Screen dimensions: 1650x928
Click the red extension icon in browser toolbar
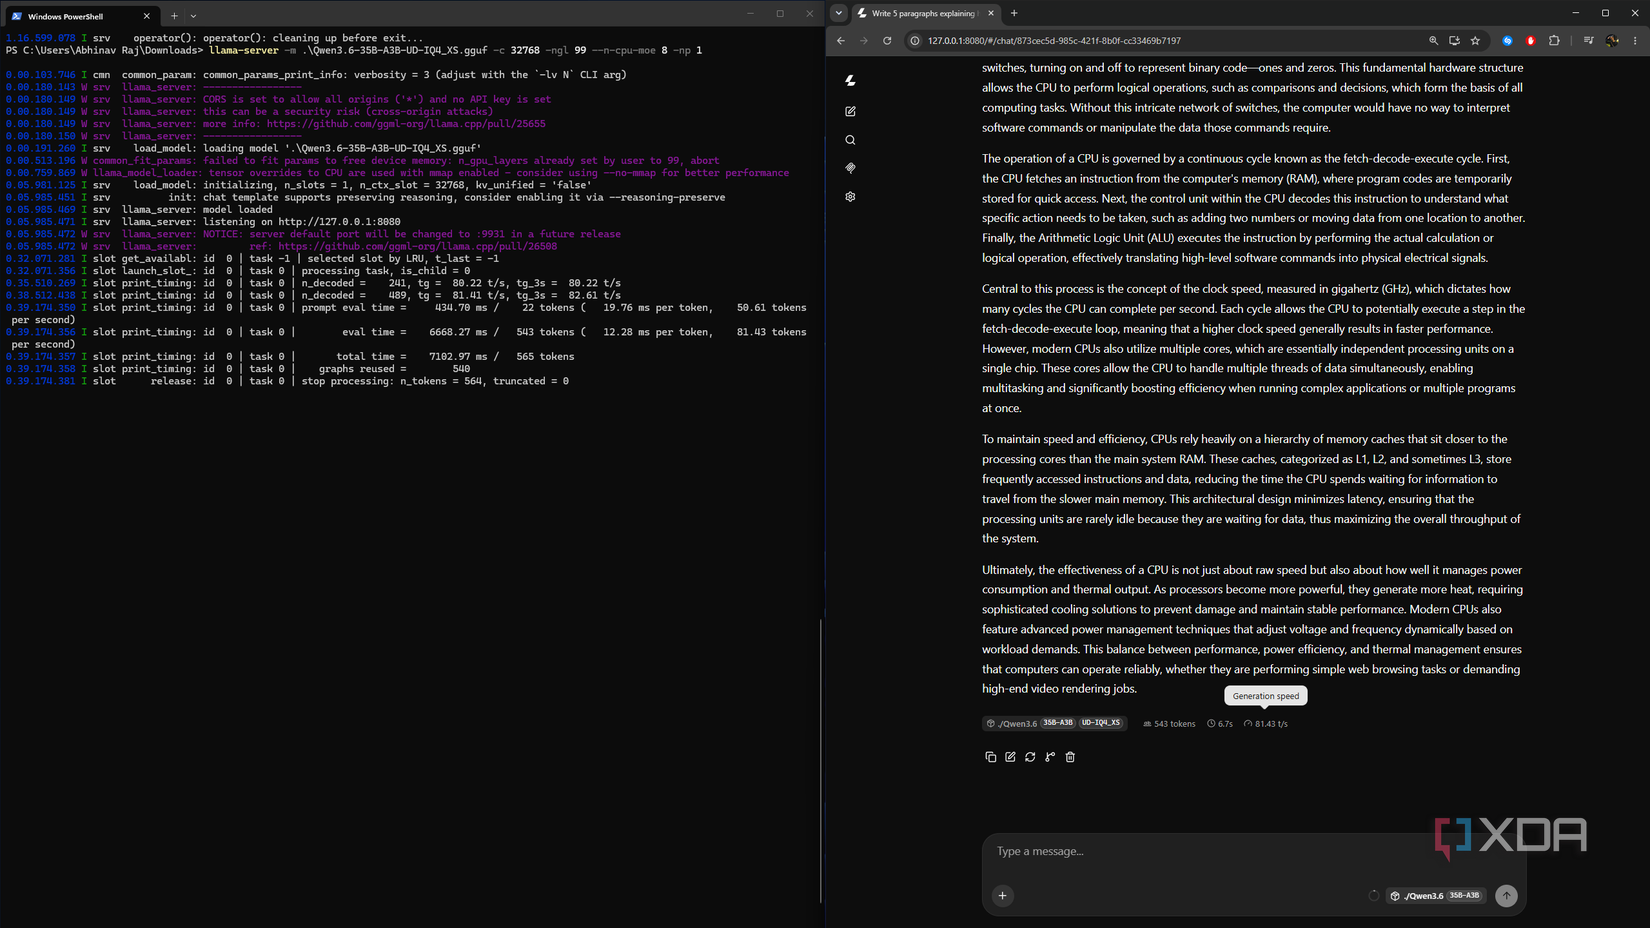click(1531, 41)
